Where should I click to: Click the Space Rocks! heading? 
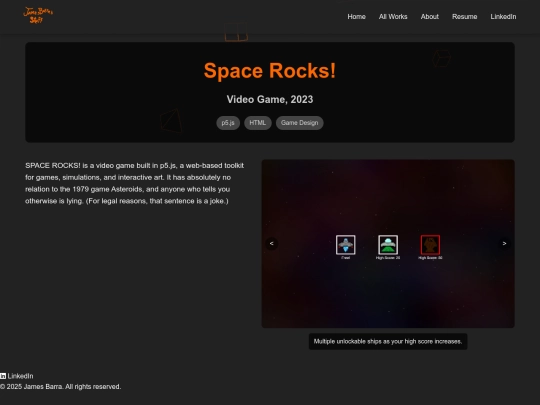[x=270, y=71]
